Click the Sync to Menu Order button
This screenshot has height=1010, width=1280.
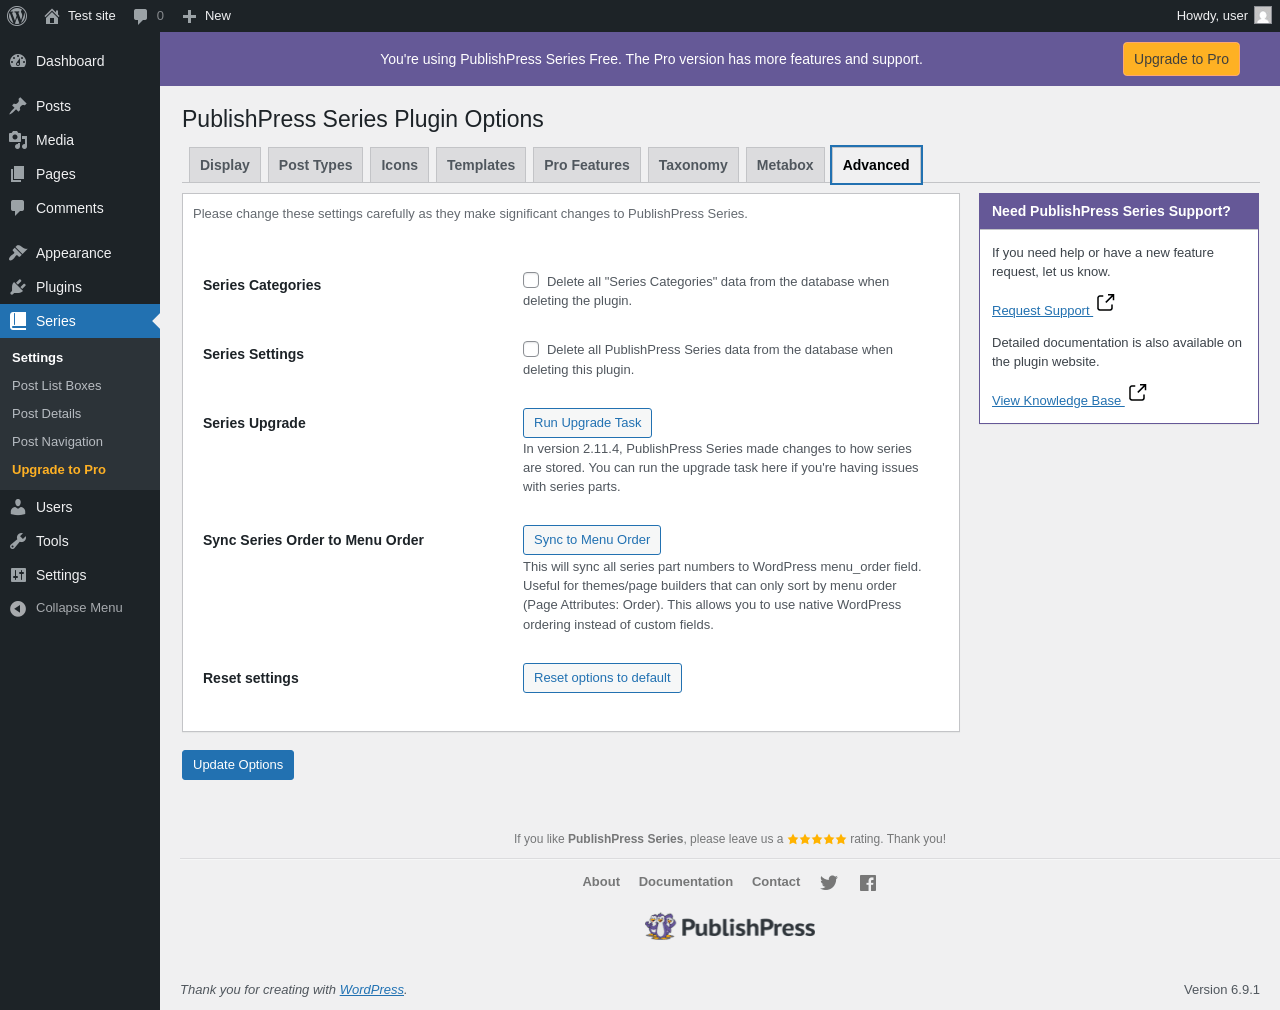pos(592,540)
